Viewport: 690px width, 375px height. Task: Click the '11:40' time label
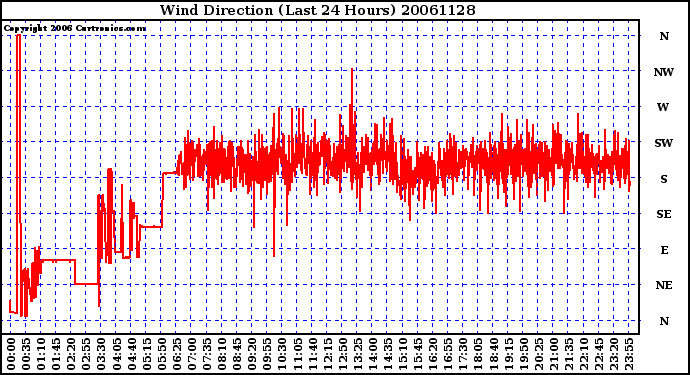click(x=312, y=355)
